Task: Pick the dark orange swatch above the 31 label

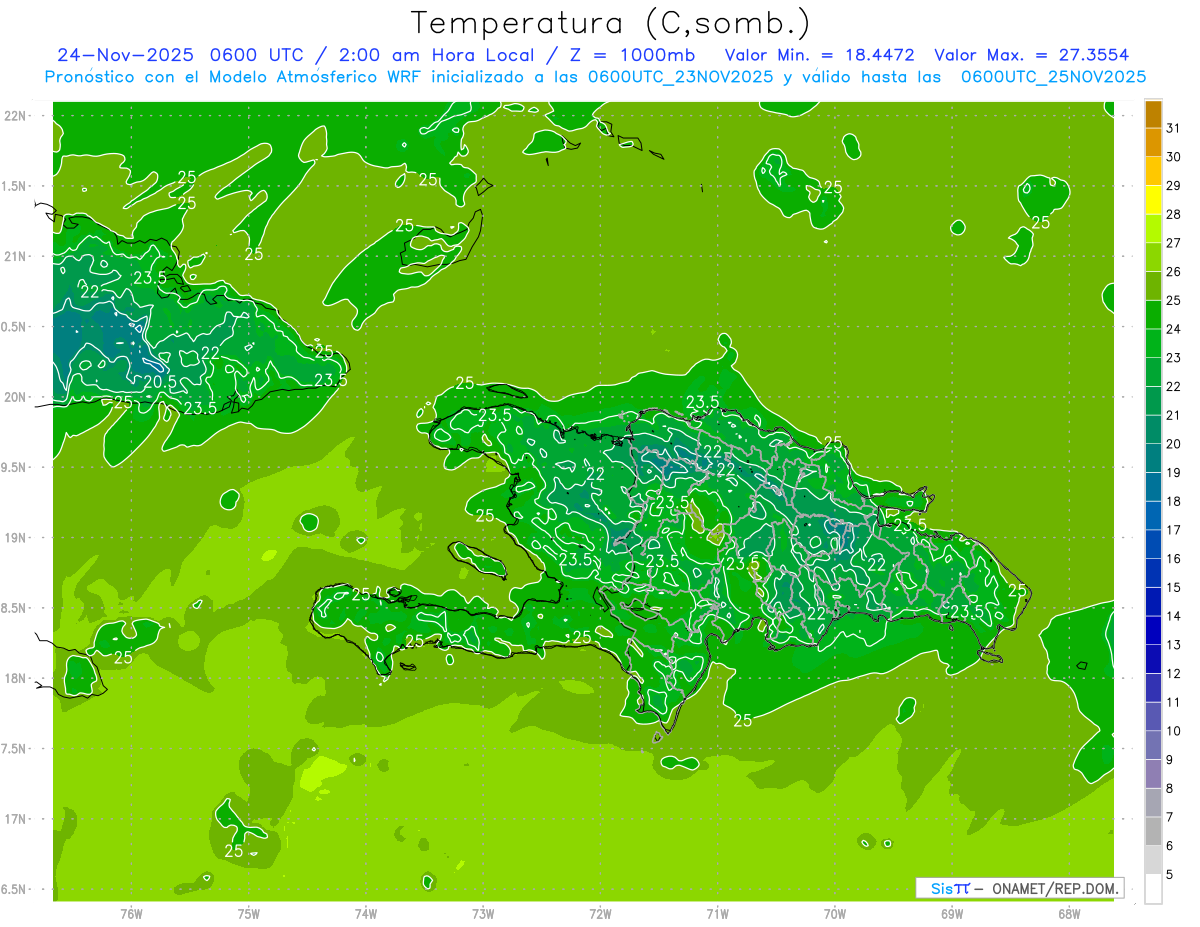Action: (1153, 114)
